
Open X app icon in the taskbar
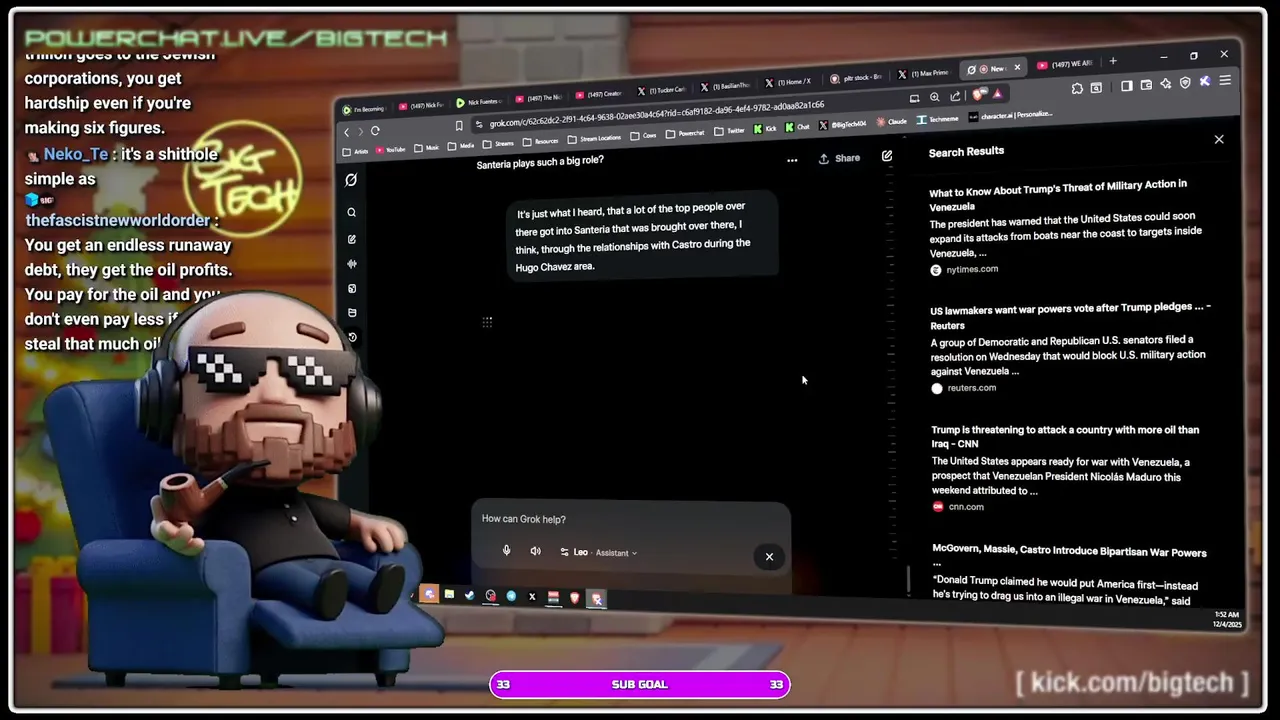(x=532, y=597)
